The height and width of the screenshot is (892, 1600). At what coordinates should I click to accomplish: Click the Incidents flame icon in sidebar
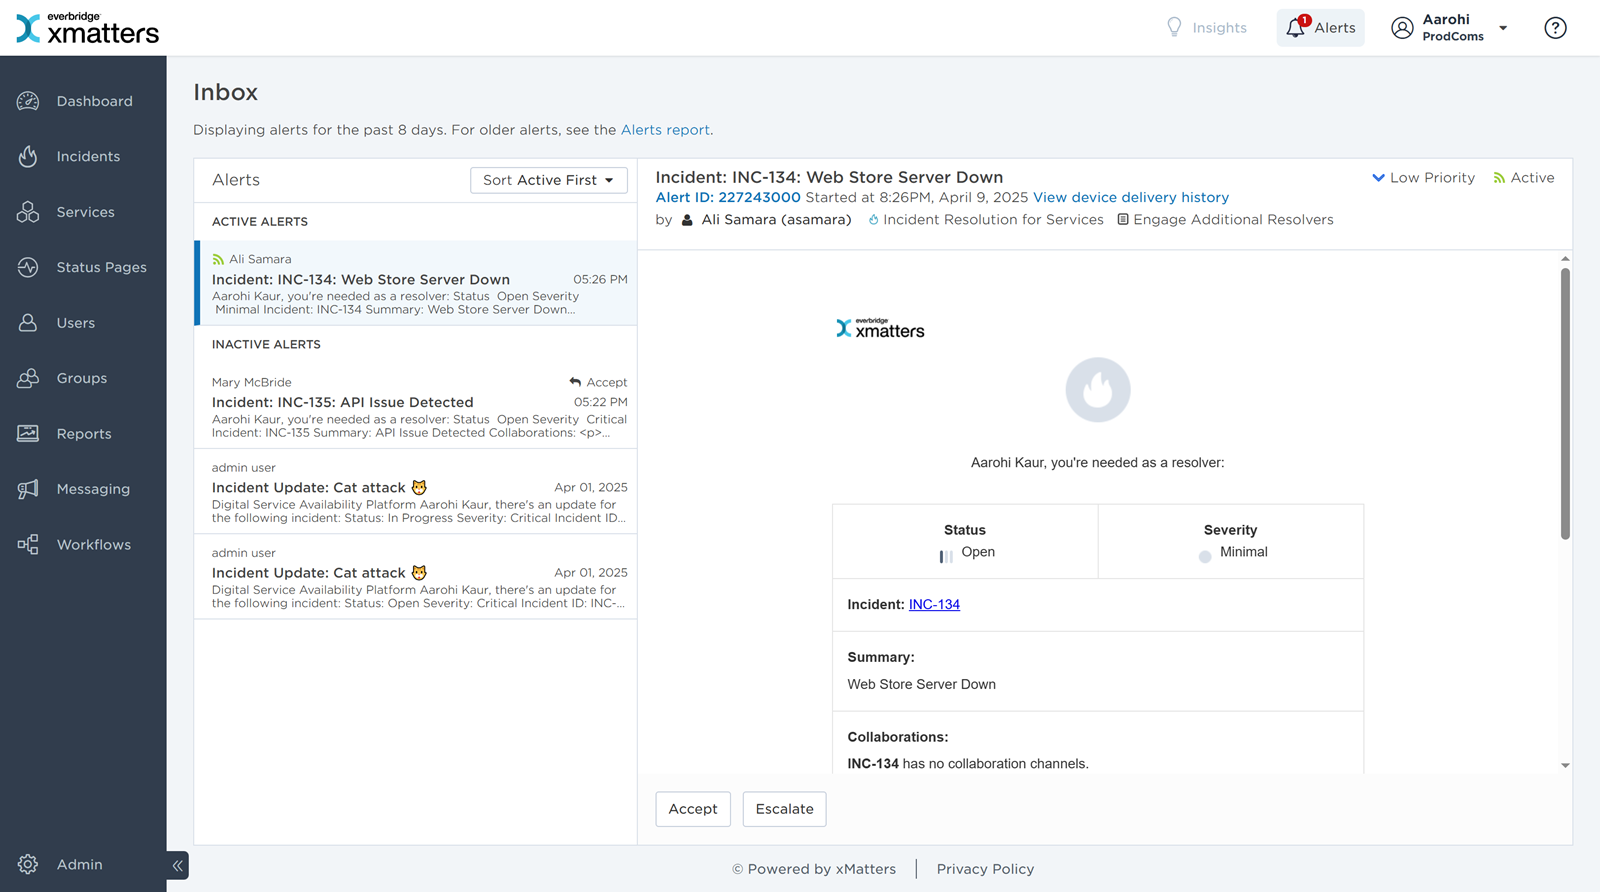pos(28,156)
